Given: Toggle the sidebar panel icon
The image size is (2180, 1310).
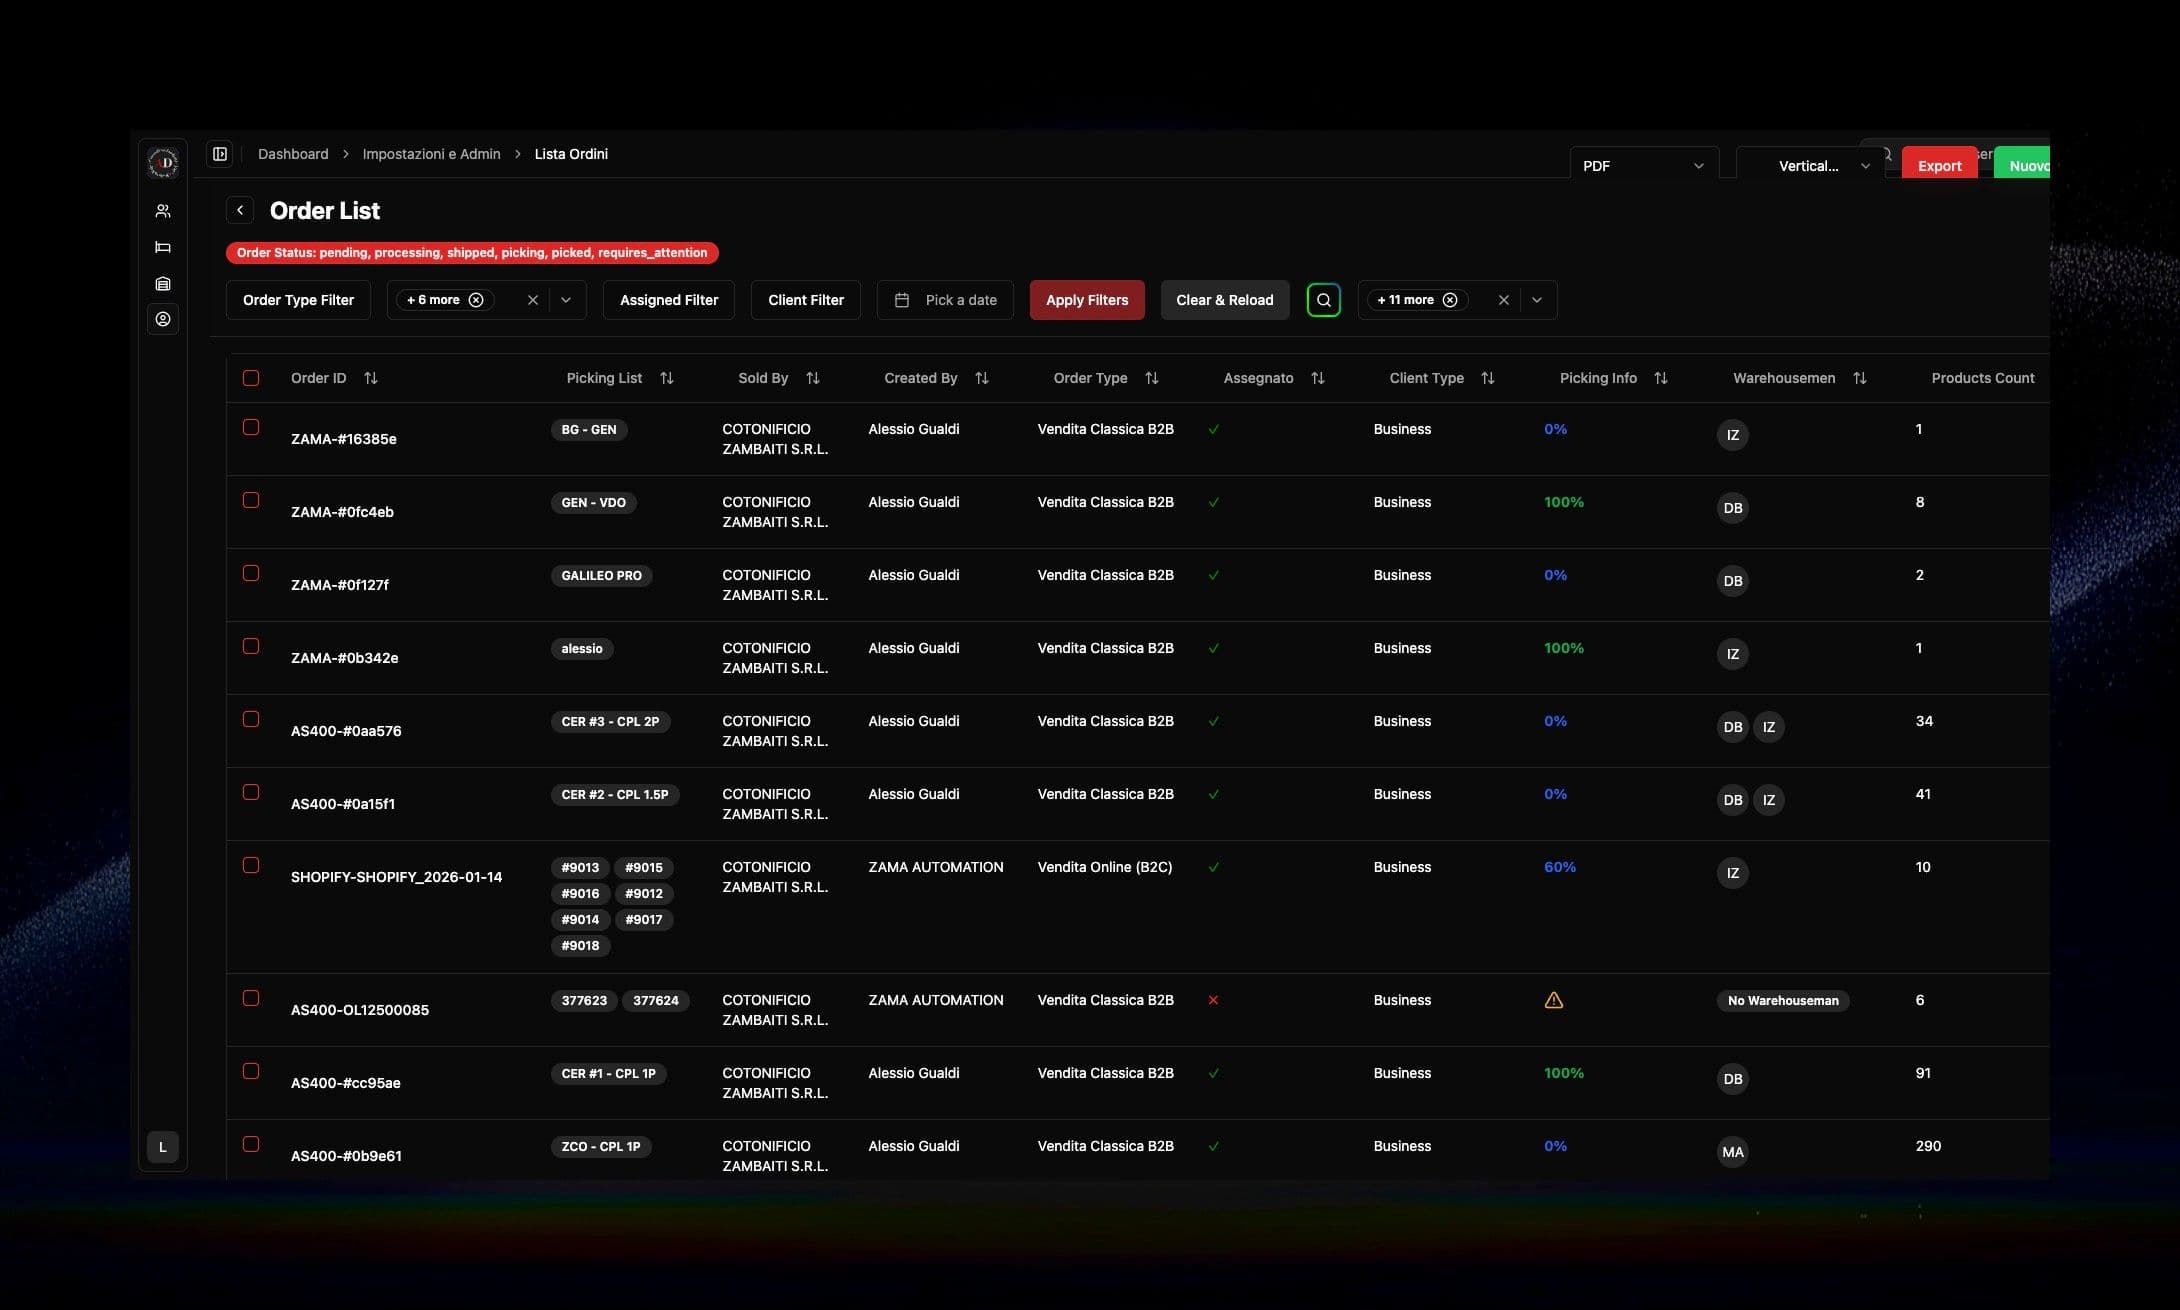Looking at the screenshot, I should click(220, 154).
